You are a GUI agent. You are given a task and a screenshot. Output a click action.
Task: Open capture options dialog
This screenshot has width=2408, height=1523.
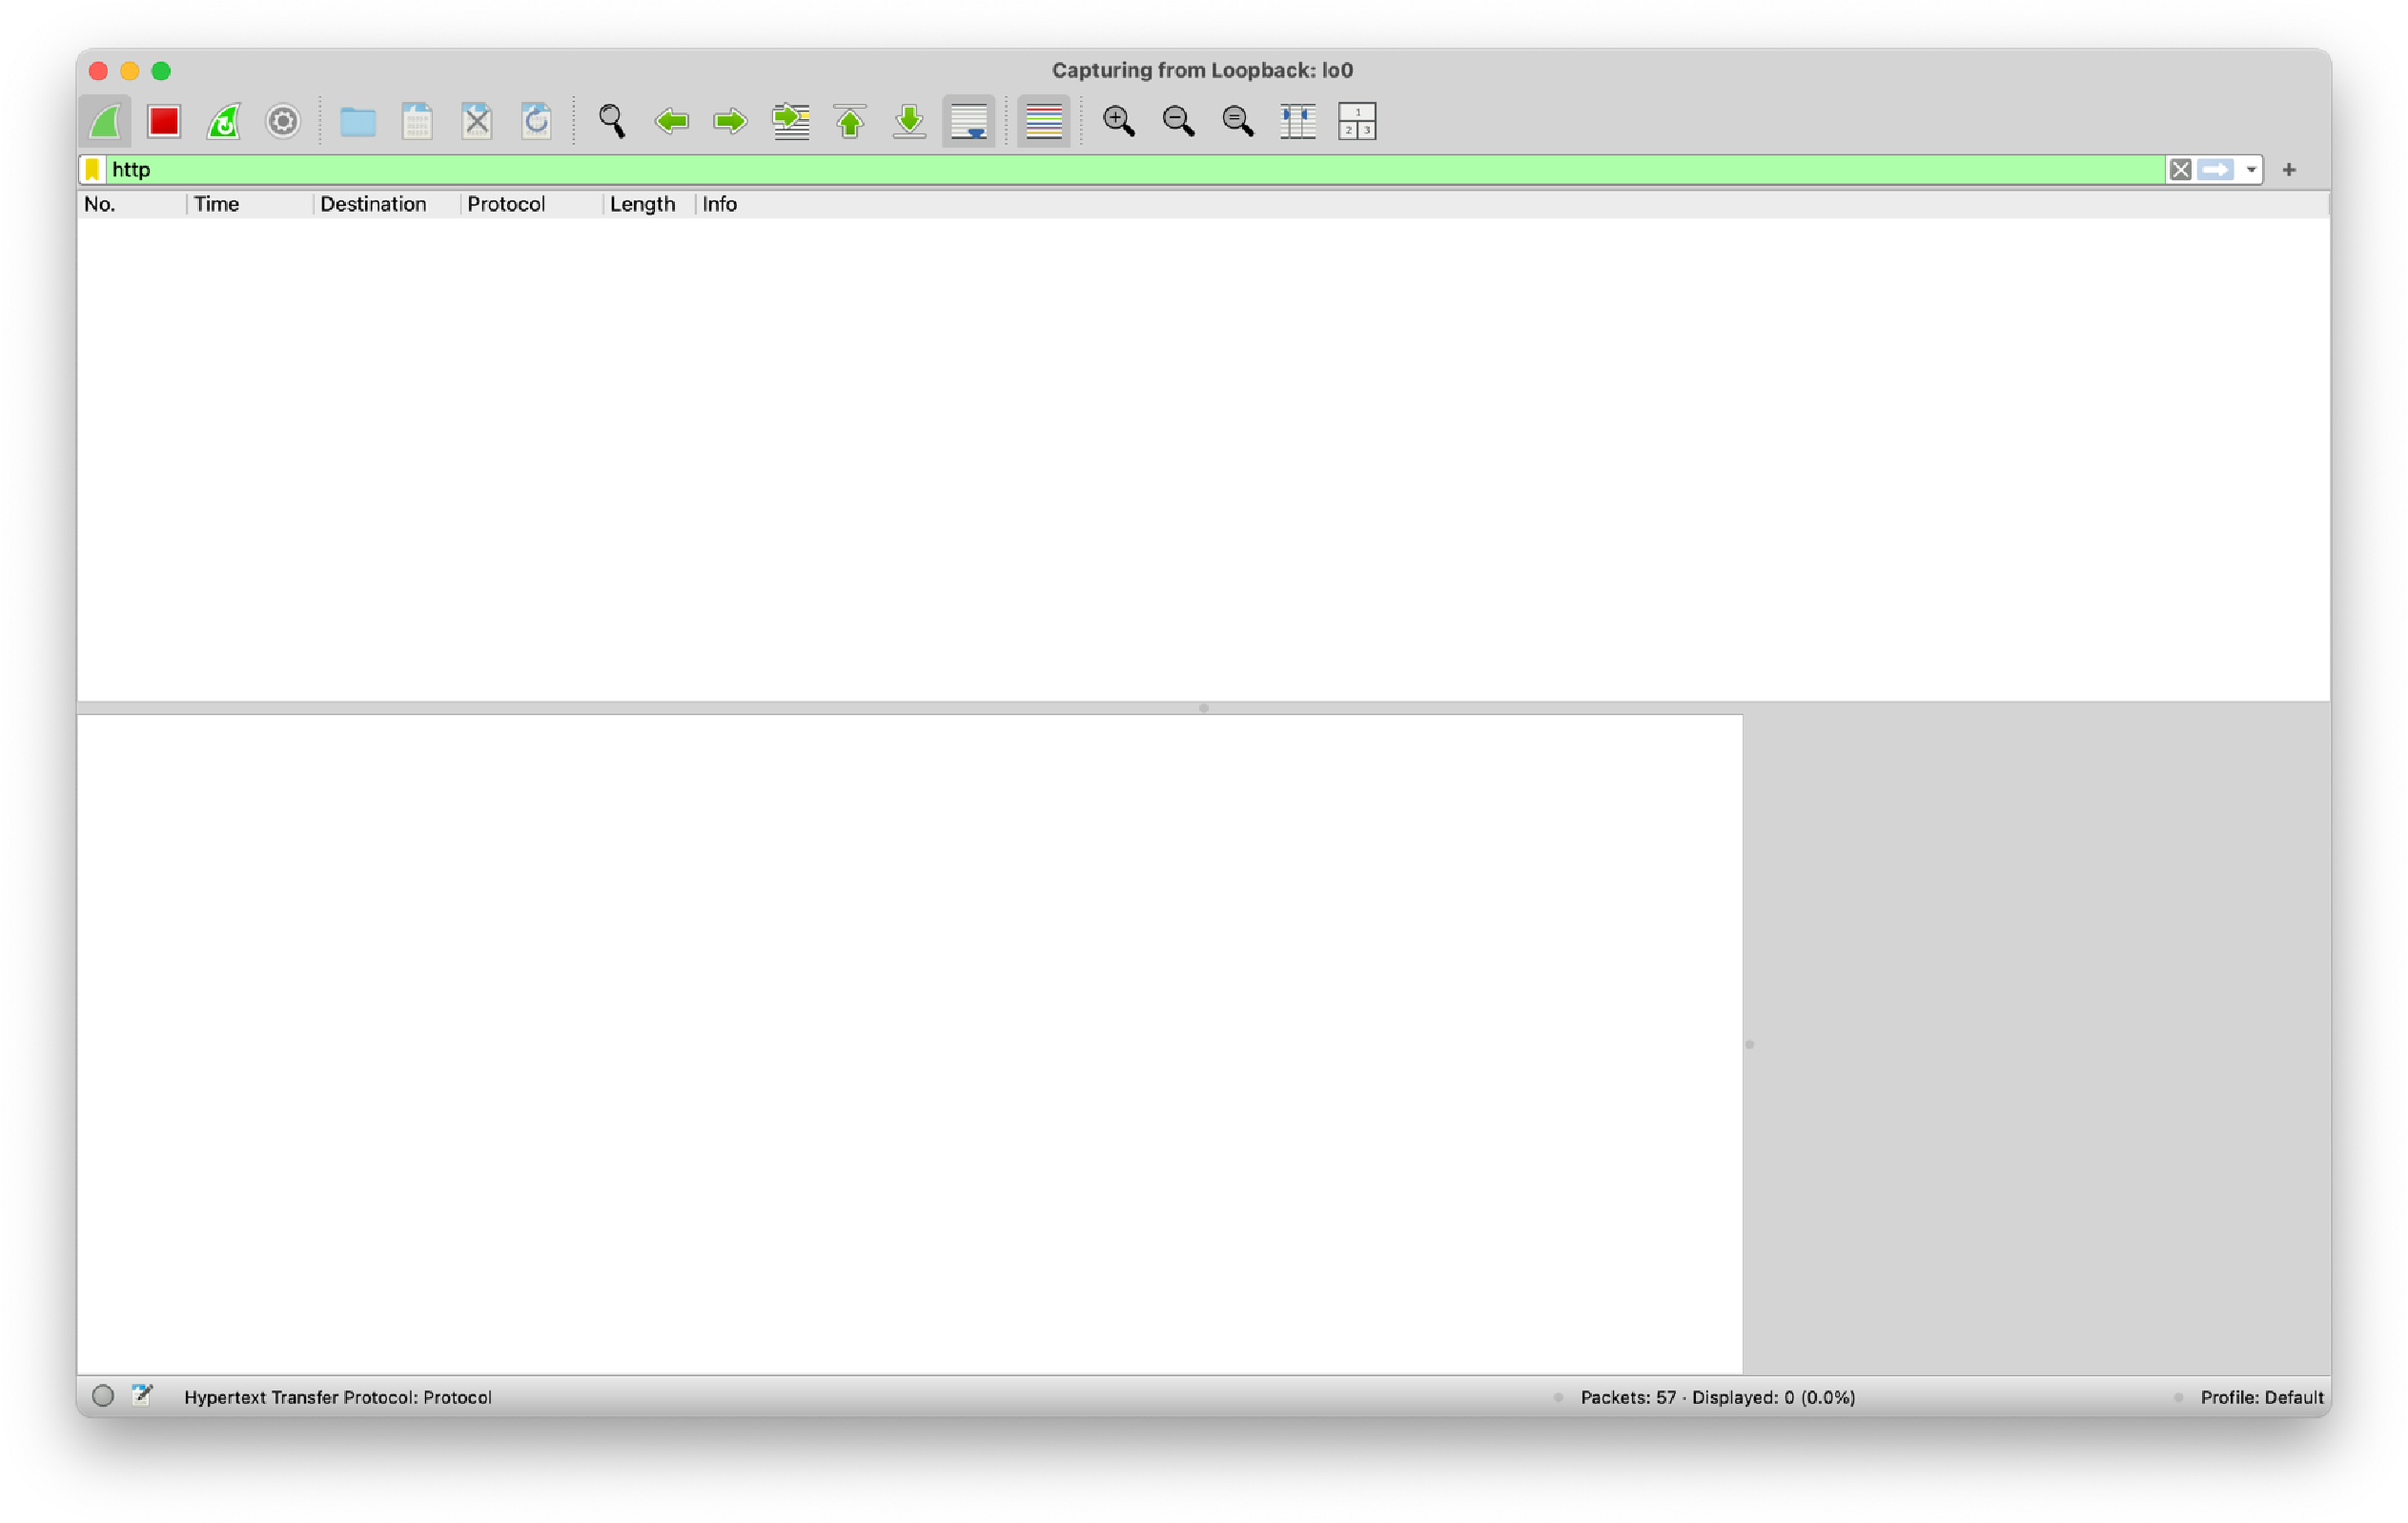tap(282, 121)
